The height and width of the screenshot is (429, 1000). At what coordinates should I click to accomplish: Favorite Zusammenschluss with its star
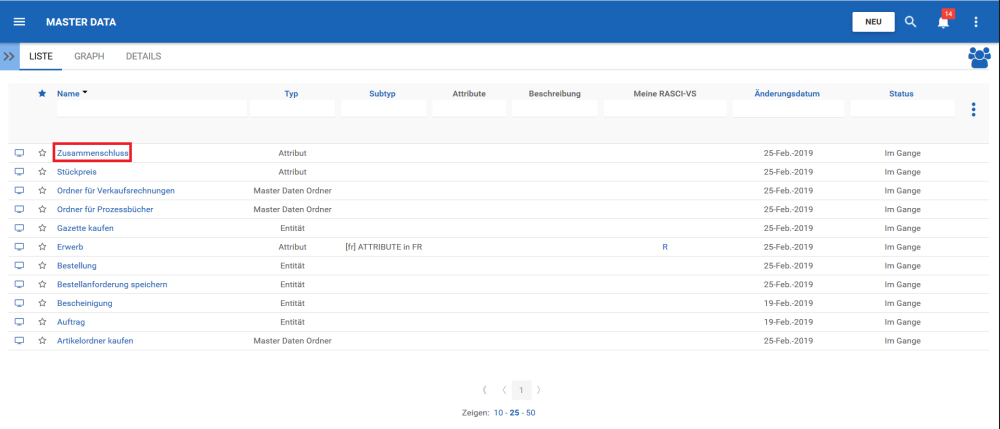[x=42, y=153]
